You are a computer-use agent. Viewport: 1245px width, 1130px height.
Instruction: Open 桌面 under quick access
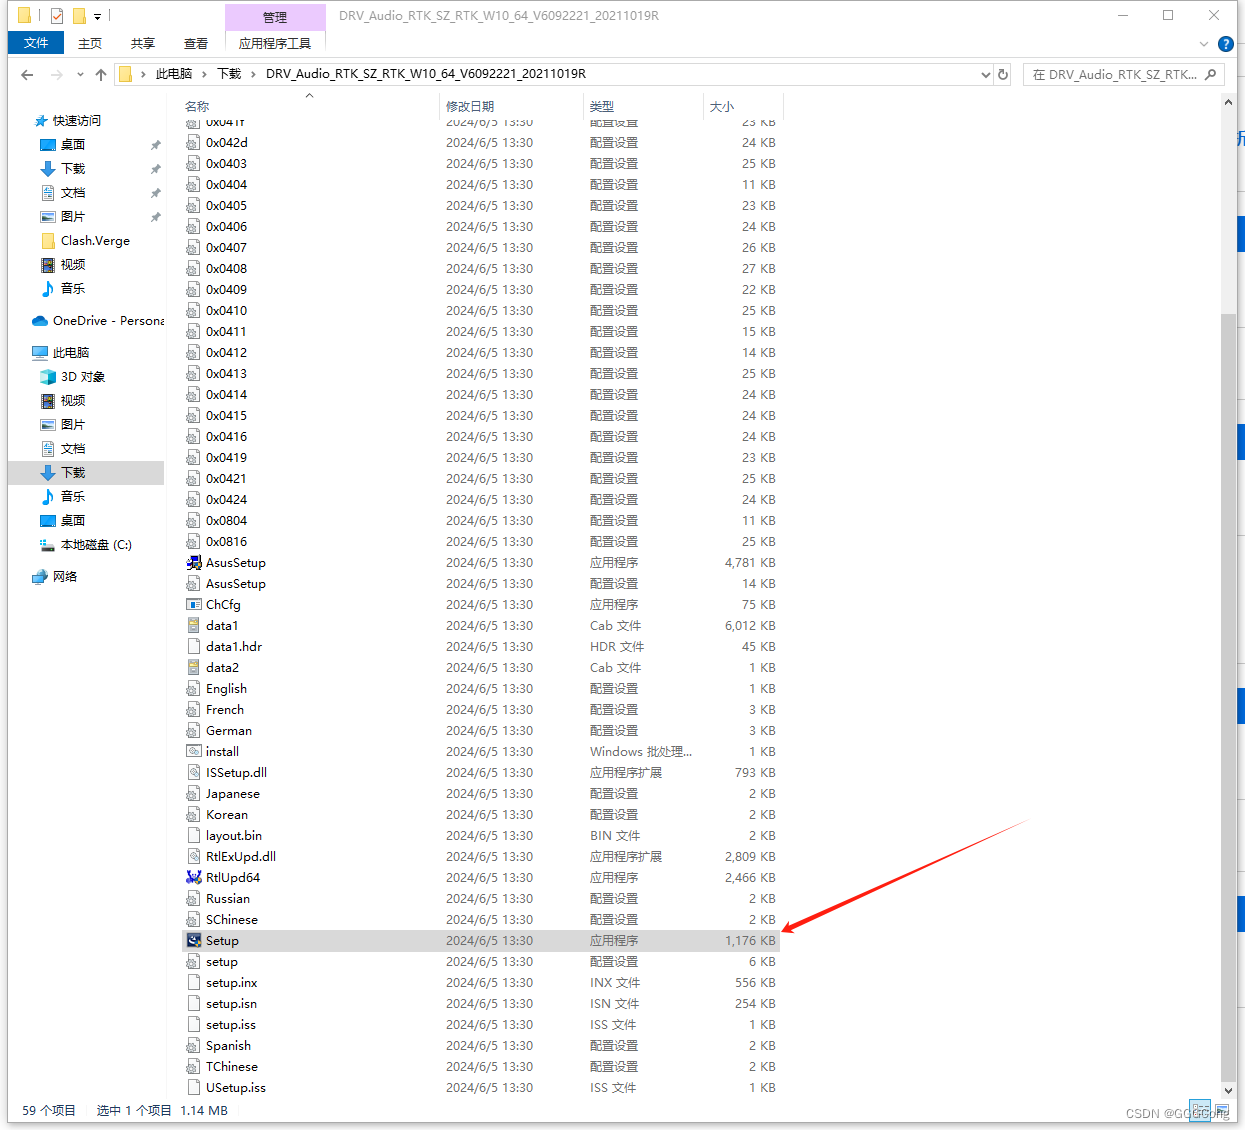[73, 145]
